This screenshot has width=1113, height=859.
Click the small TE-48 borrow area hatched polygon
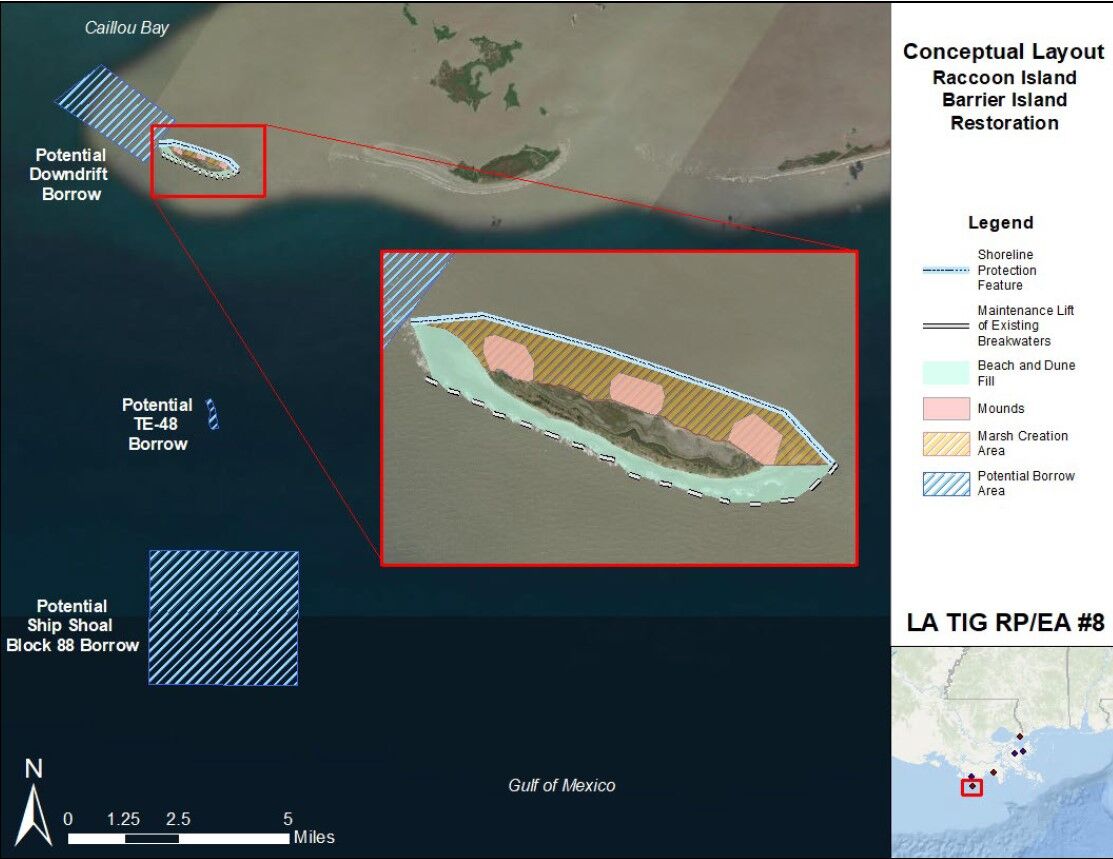pyautogui.click(x=213, y=414)
